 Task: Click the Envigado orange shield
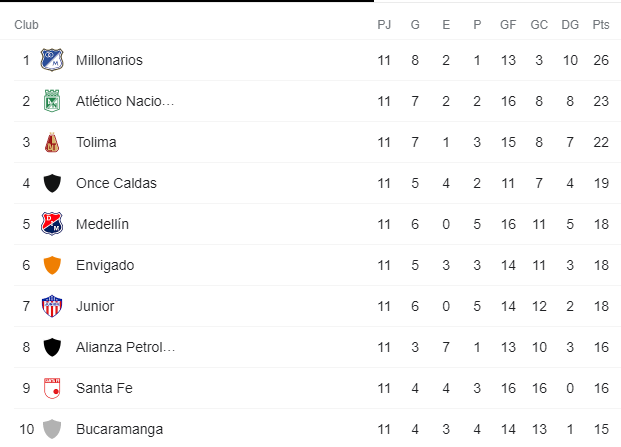tap(52, 265)
